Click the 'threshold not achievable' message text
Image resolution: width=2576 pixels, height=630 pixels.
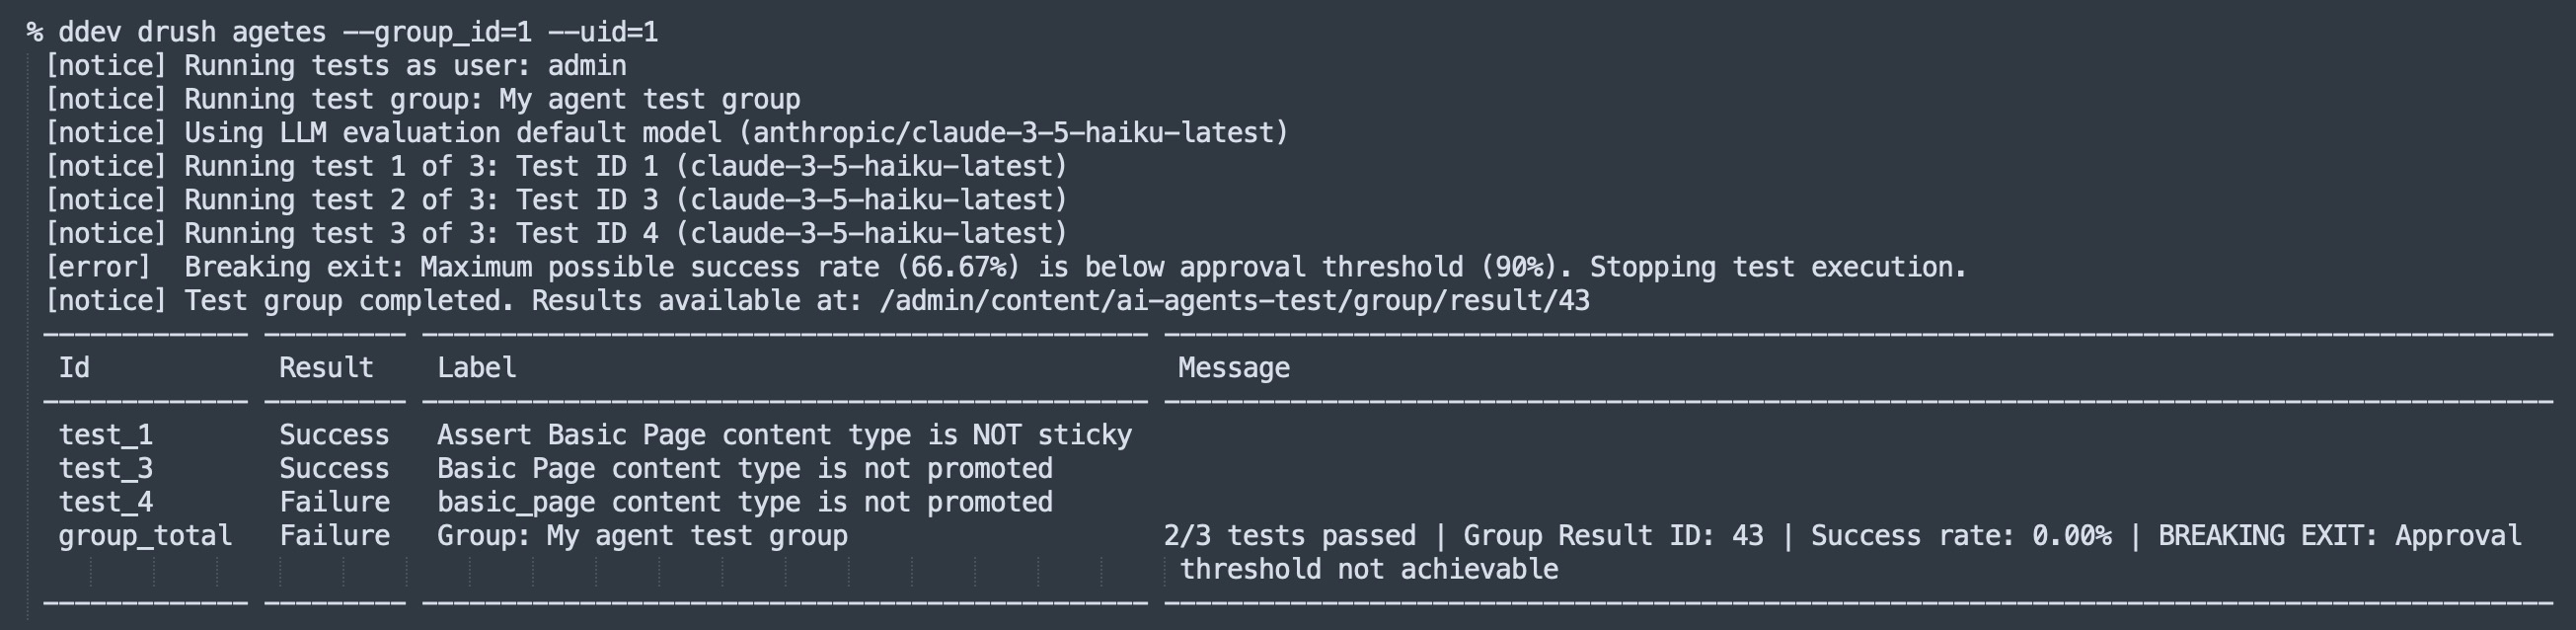point(1369,570)
